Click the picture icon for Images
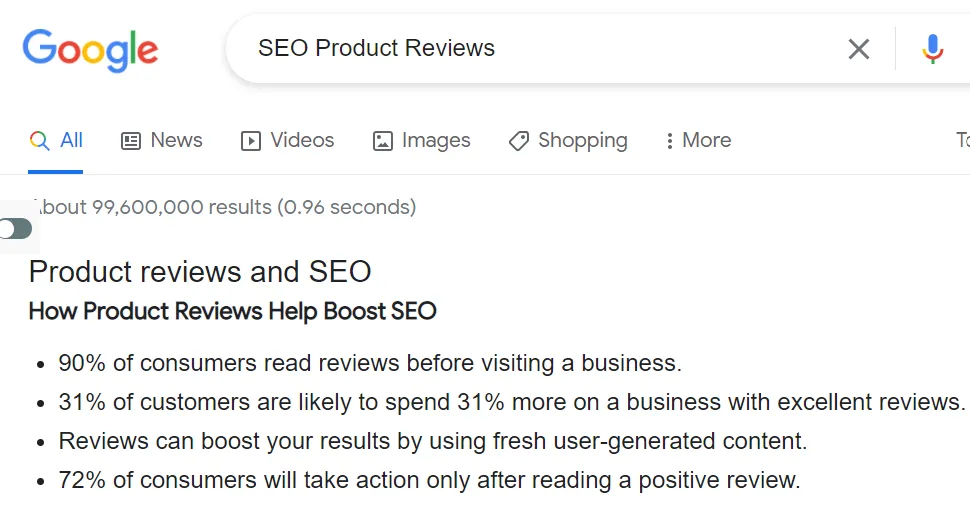The image size is (970, 507). tap(382, 141)
